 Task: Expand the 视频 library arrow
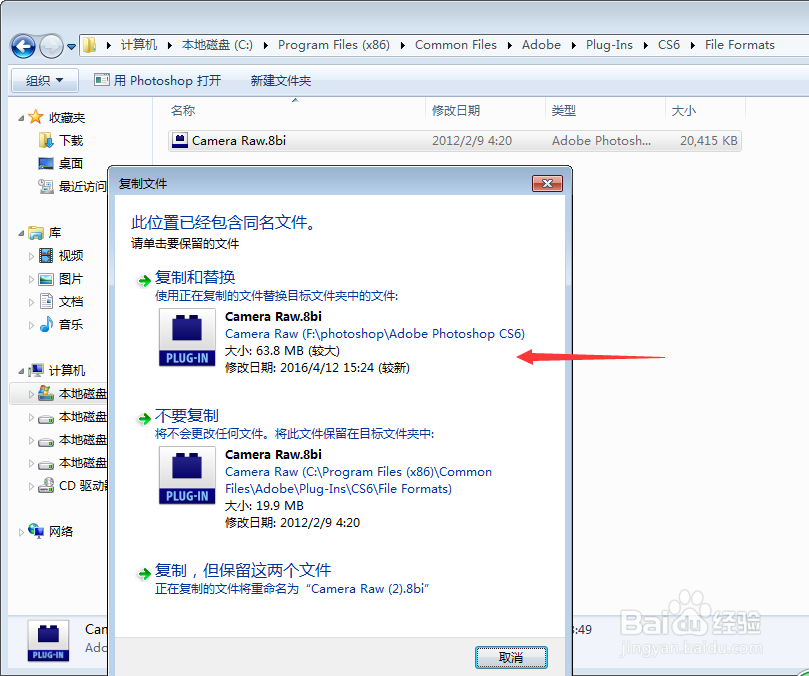[31, 256]
